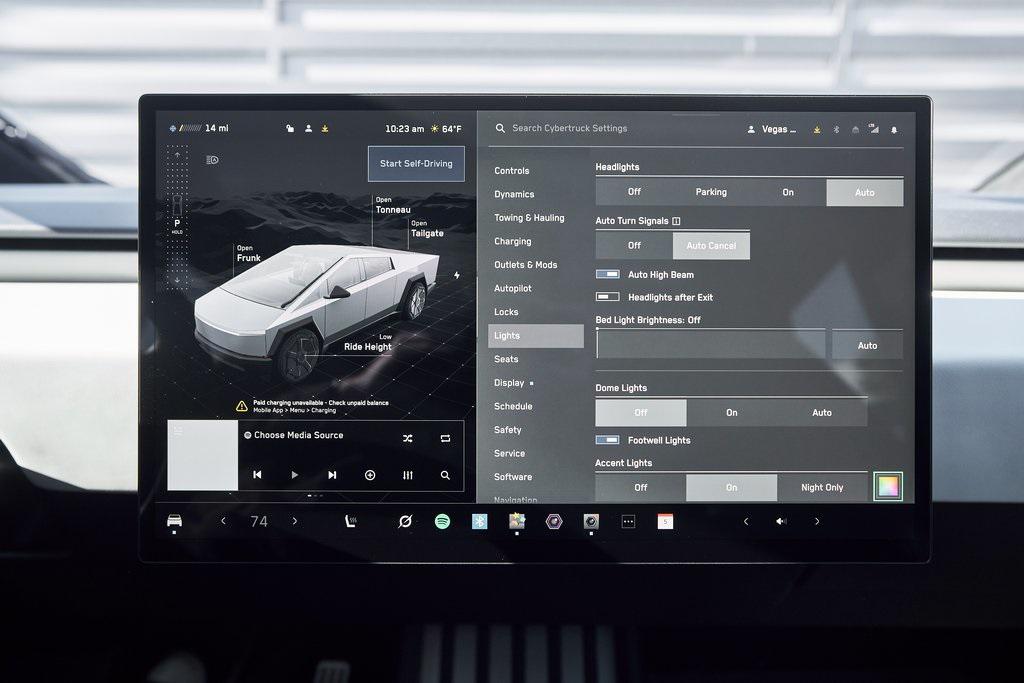
Task: Tap the car controls icon in the dock
Action: coord(174,521)
